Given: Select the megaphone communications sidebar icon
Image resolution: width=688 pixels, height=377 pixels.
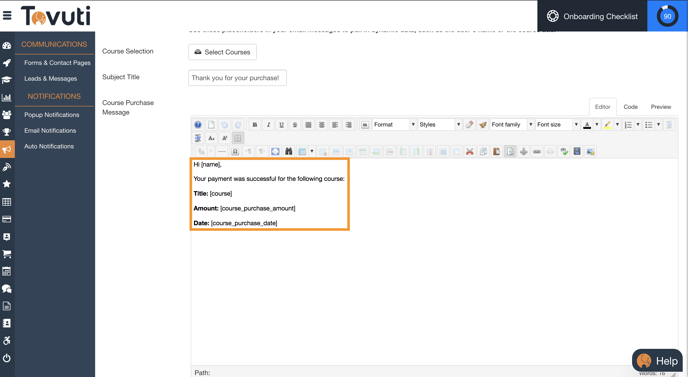Looking at the screenshot, I should coord(7,149).
